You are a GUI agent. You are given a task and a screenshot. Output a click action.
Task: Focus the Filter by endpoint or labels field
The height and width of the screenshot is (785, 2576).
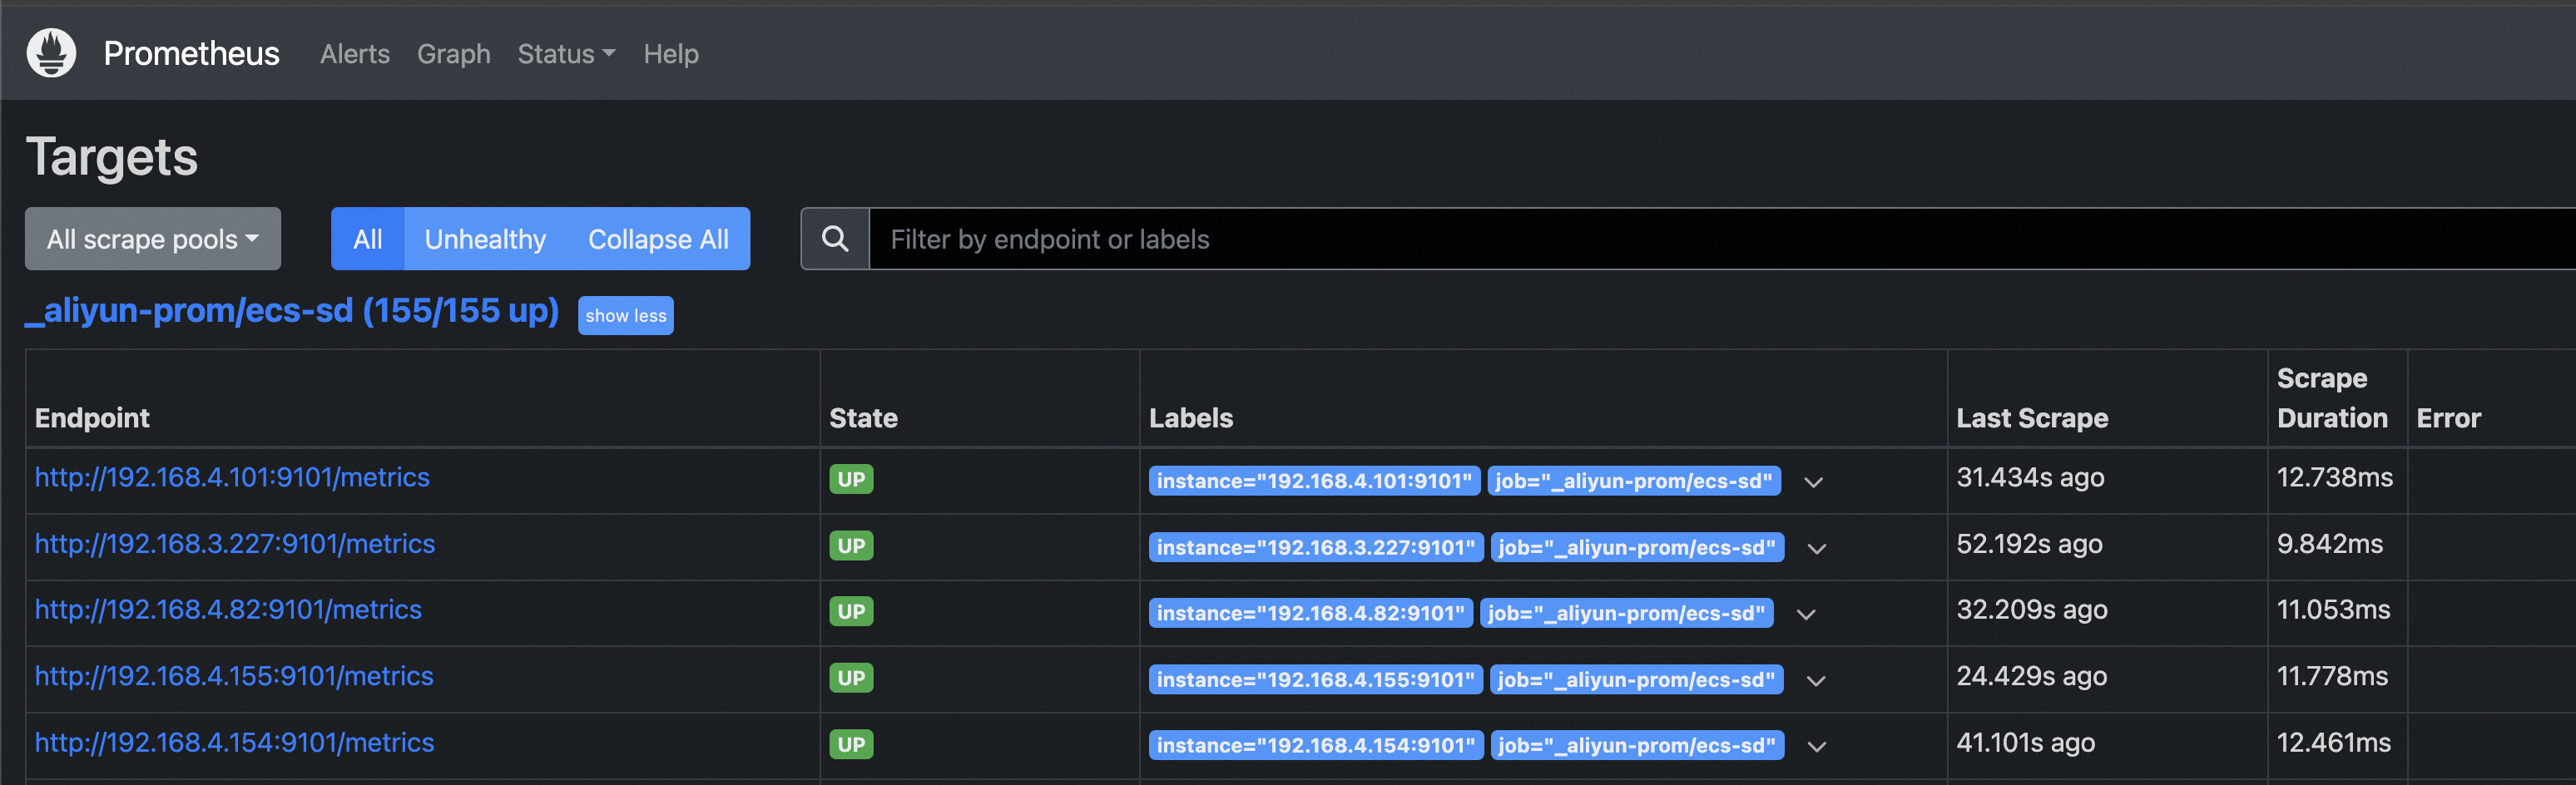pos(1700,239)
